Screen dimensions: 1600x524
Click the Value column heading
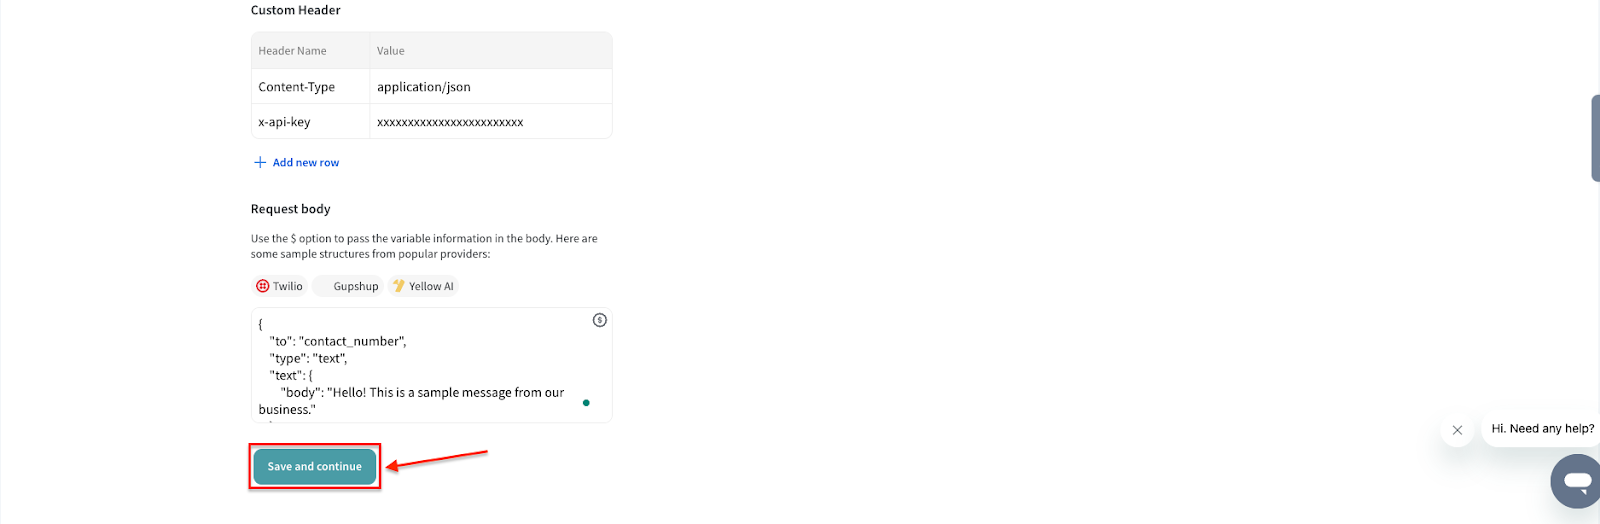(391, 51)
